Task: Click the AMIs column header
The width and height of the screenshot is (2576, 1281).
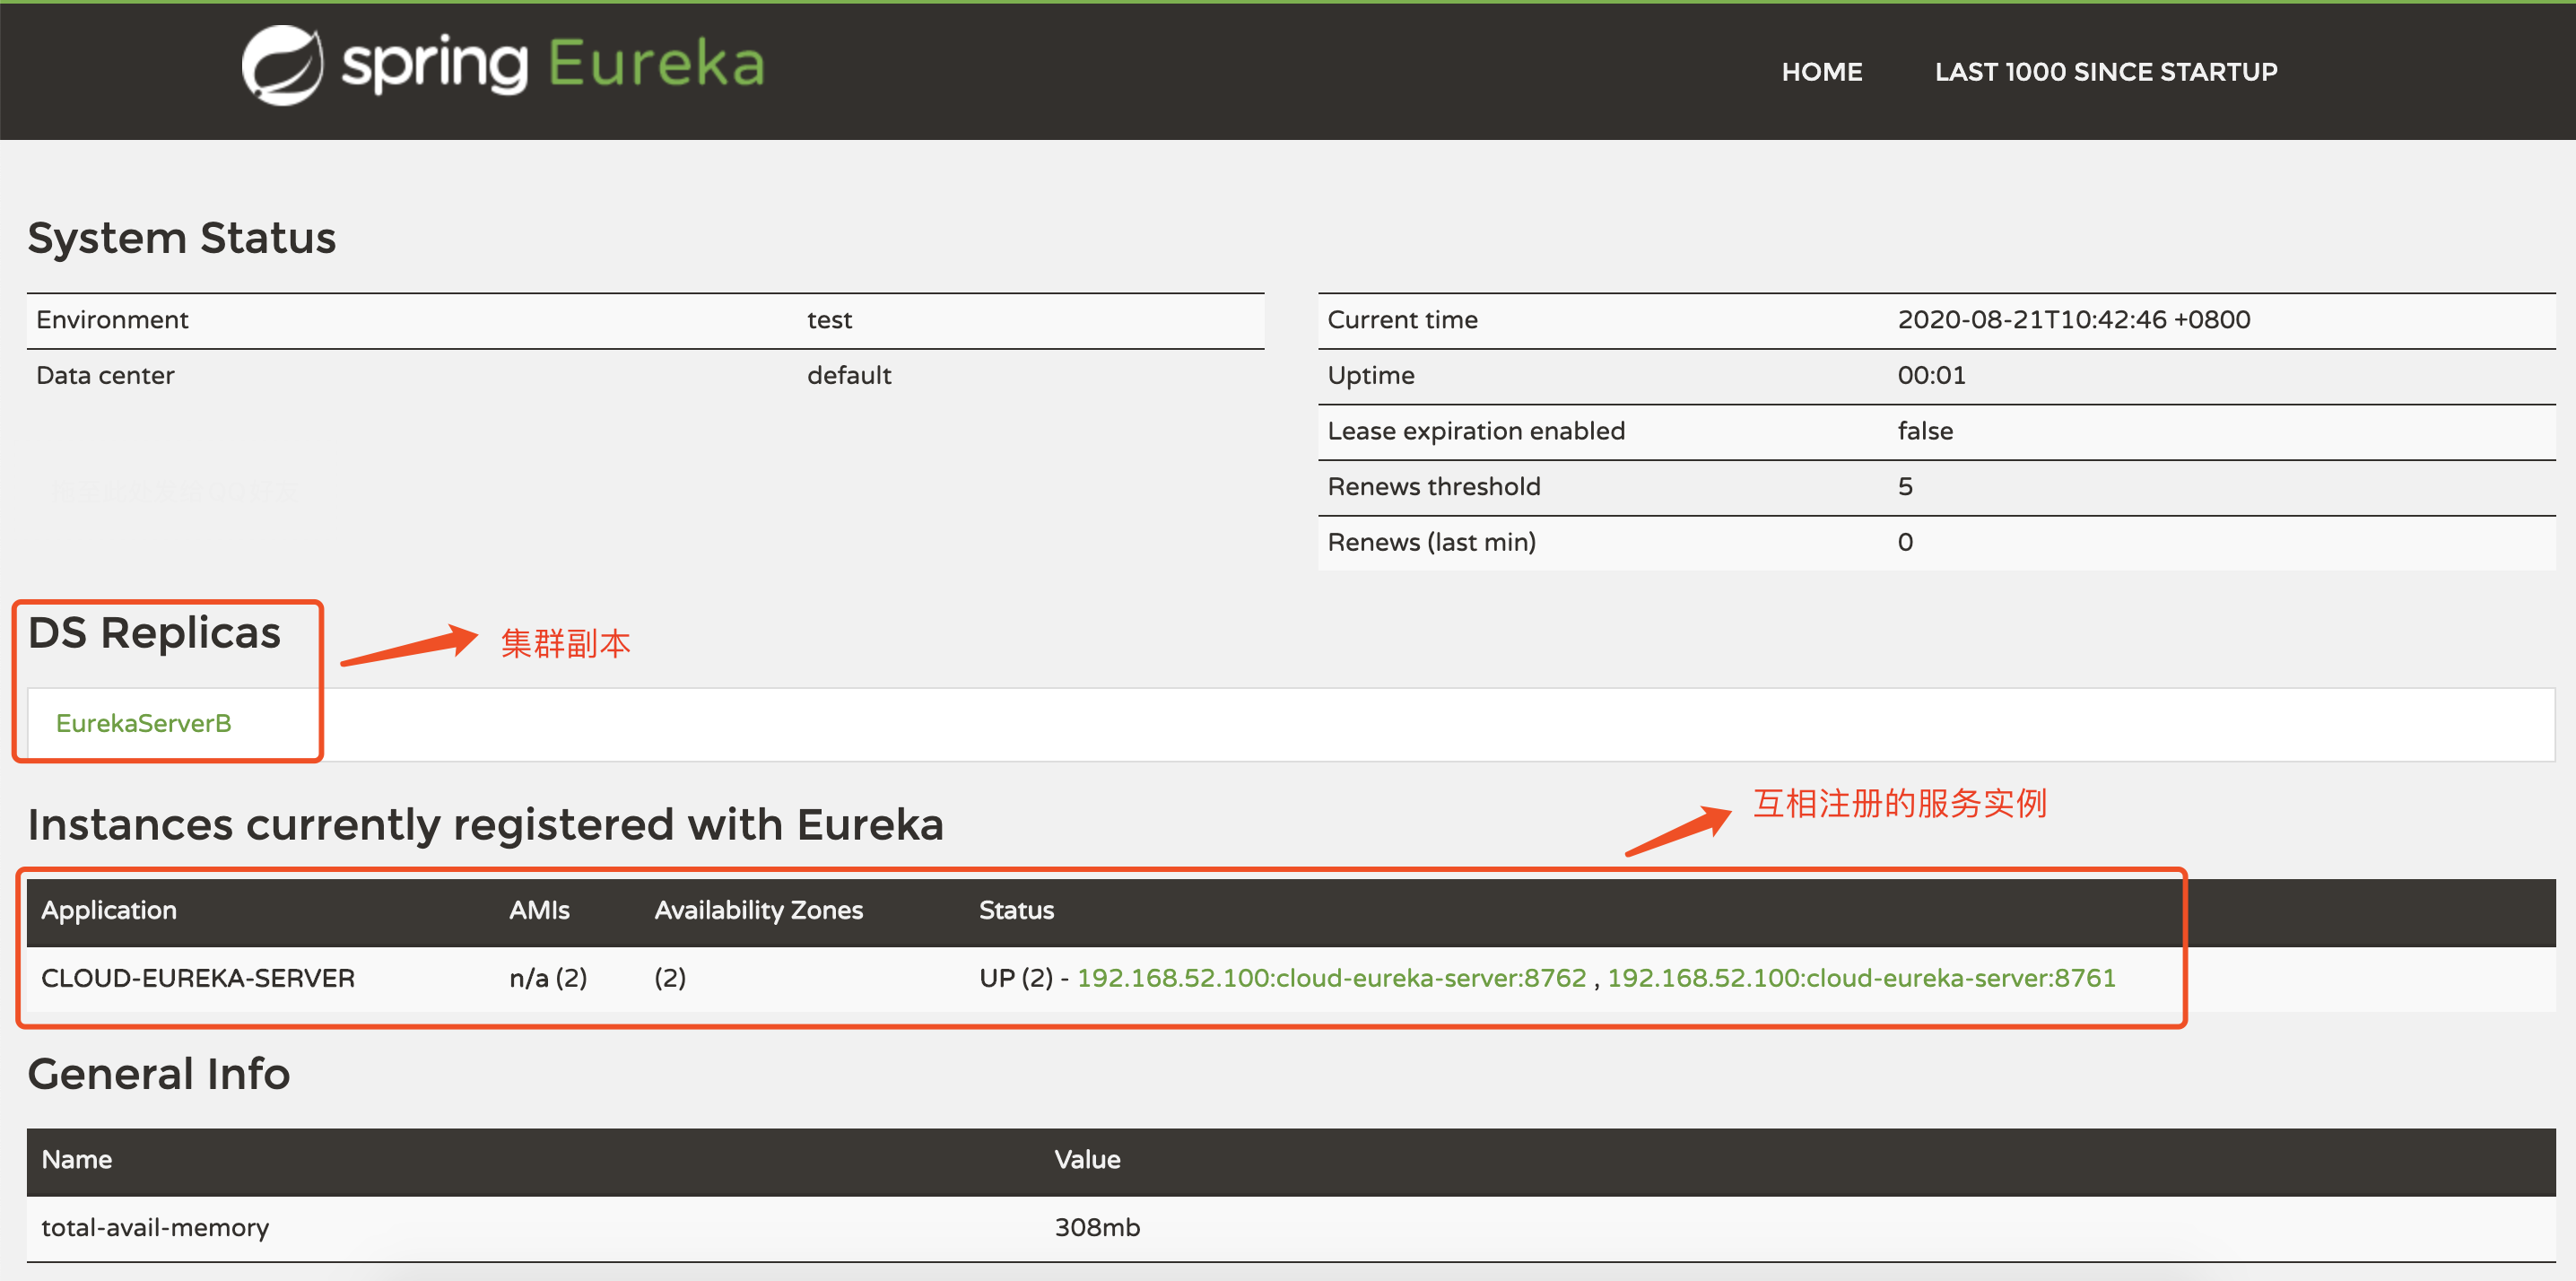Action: (539, 910)
